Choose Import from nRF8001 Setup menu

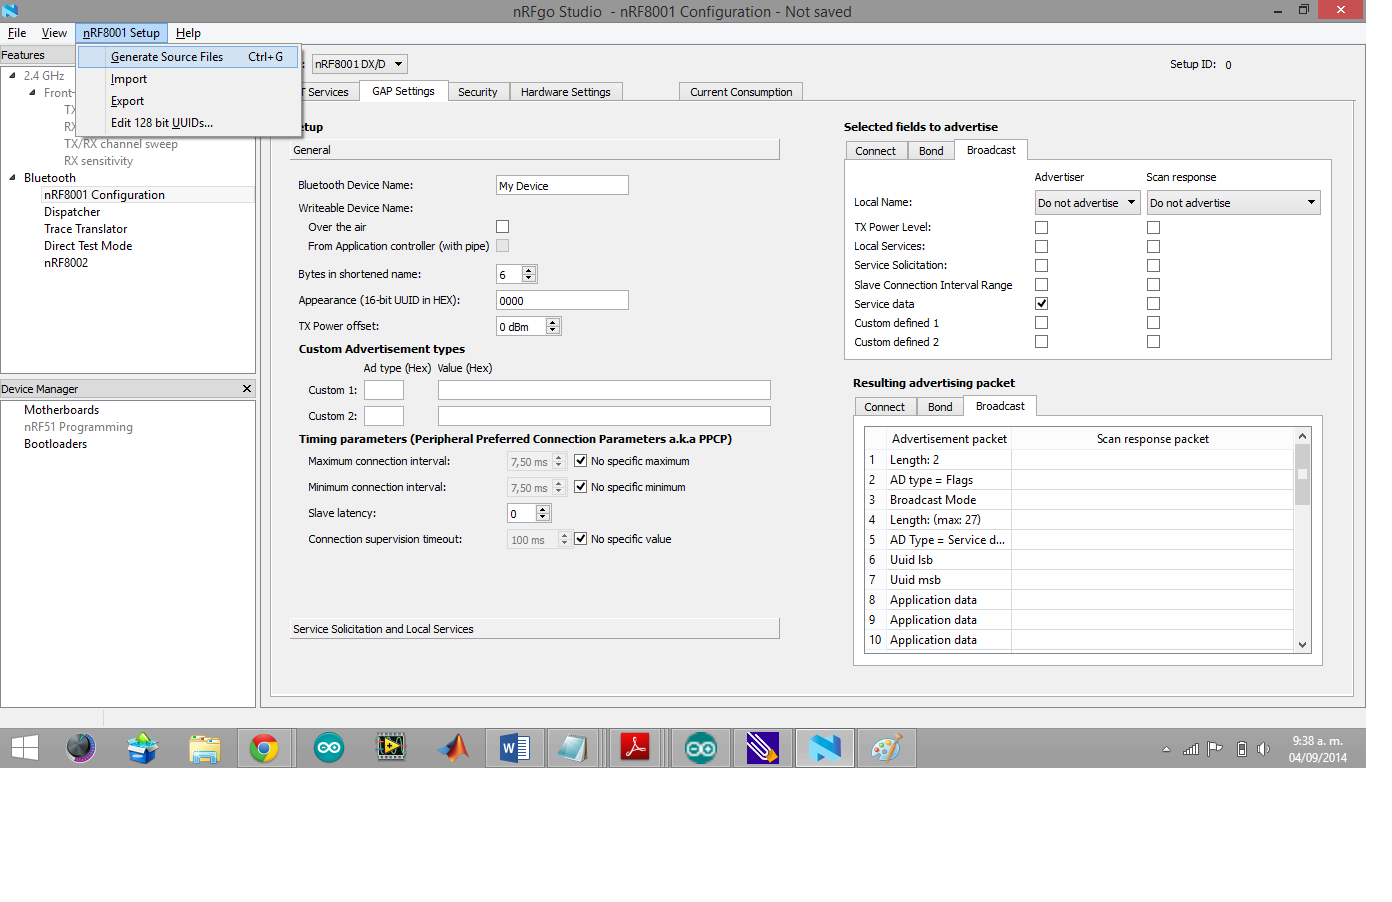[x=189, y=79]
